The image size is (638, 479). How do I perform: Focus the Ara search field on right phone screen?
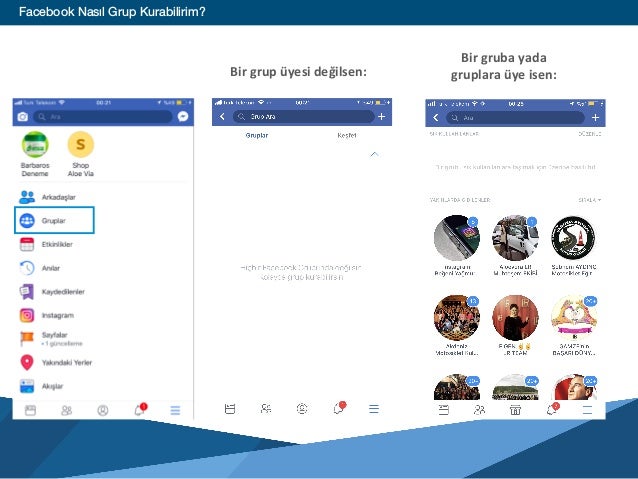[x=516, y=118]
